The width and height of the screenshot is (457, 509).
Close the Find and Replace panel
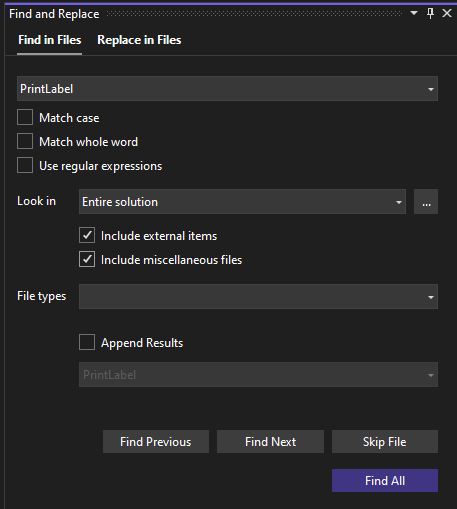click(x=447, y=13)
